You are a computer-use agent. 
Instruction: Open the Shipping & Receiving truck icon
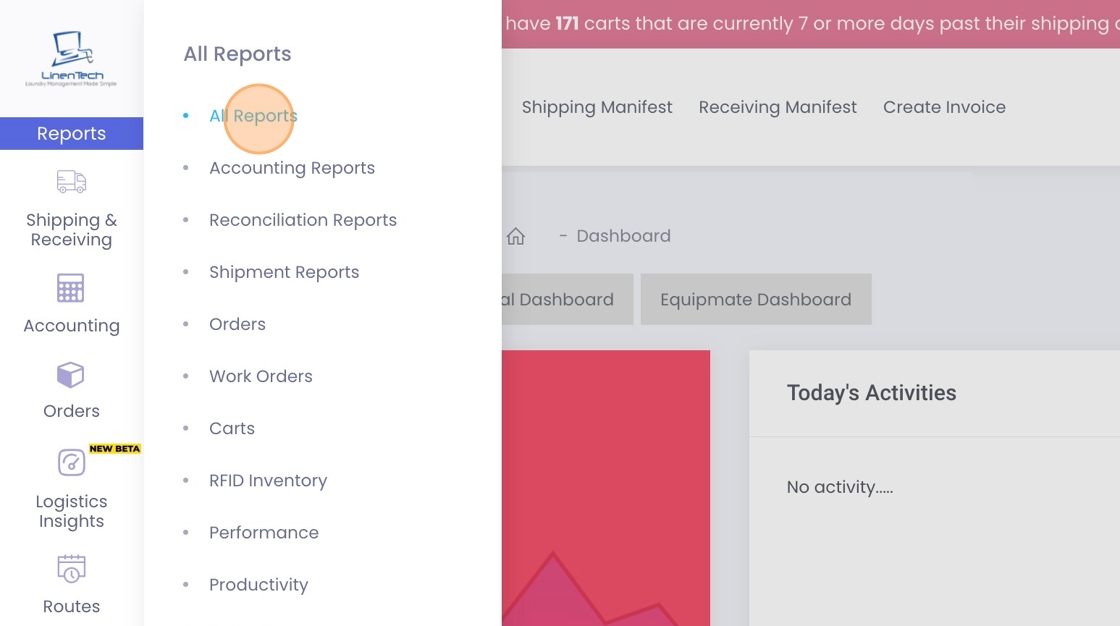point(71,182)
